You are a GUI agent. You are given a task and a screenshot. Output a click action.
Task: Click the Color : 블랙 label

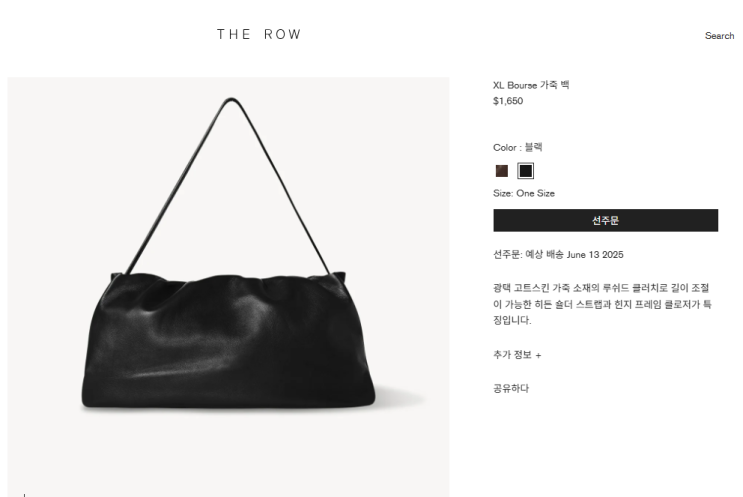517,147
